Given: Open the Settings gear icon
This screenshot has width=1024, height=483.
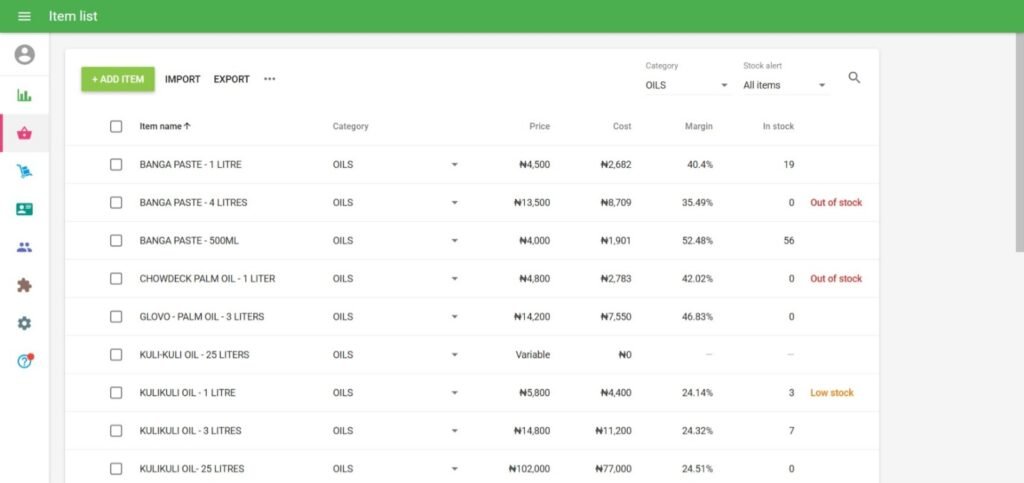Looking at the screenshot, I should 24,323.
